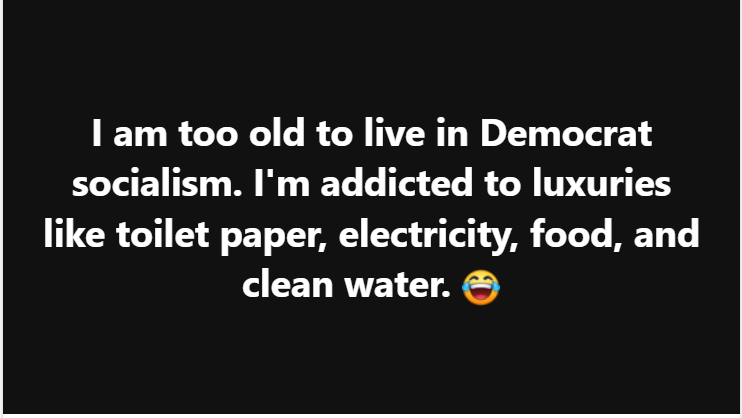This screenshot has height=418, width=742.
Task: Click the word "water." beside the emoji
Action: [398, 285]
